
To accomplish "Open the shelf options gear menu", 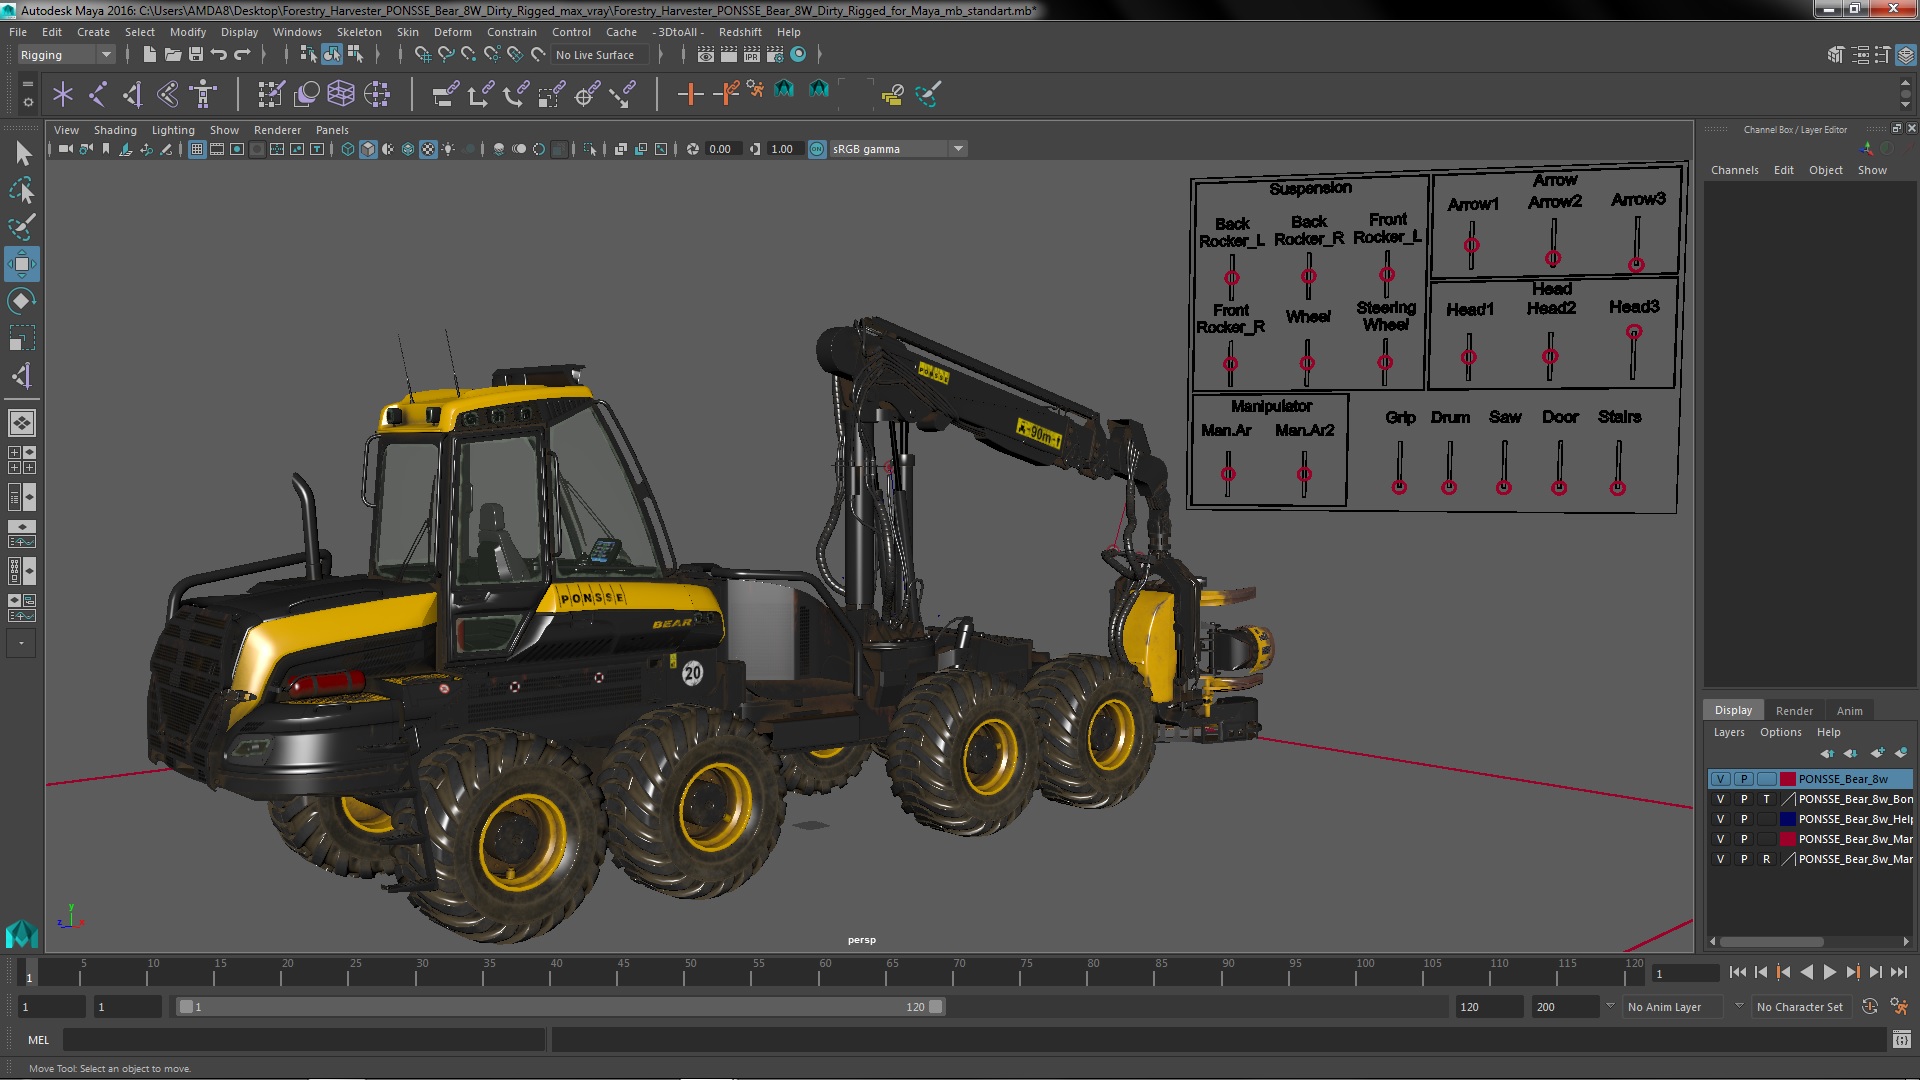I will coord(27,102).
